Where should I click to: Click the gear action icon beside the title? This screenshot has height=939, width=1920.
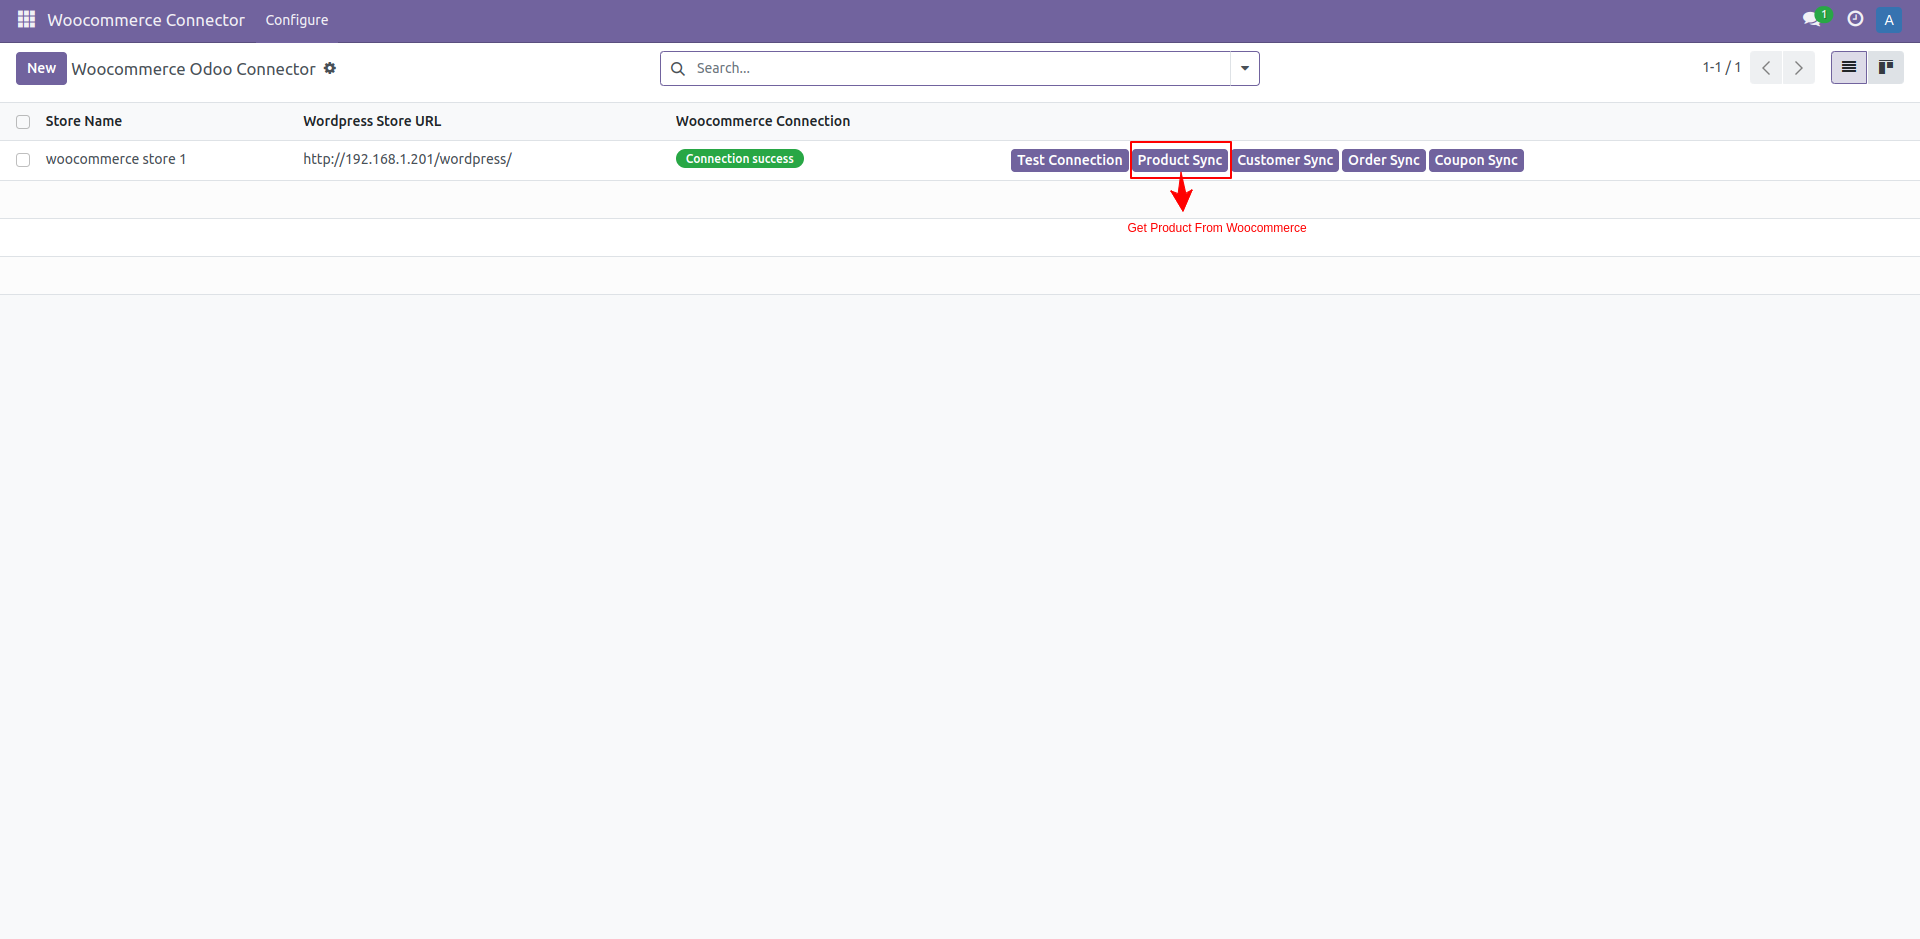(330, 68)
